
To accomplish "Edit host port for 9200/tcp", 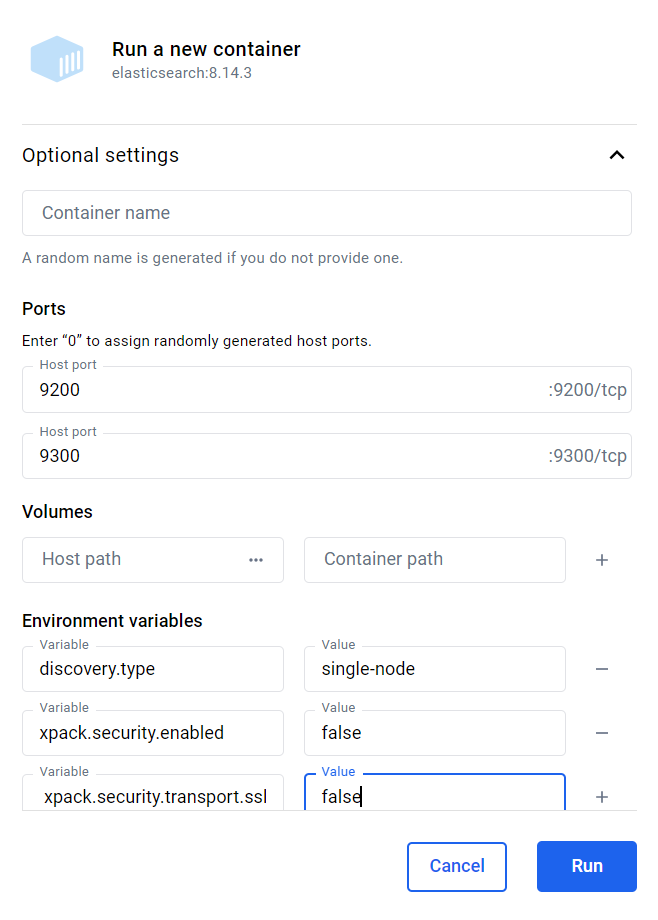I will click(327, 390).
